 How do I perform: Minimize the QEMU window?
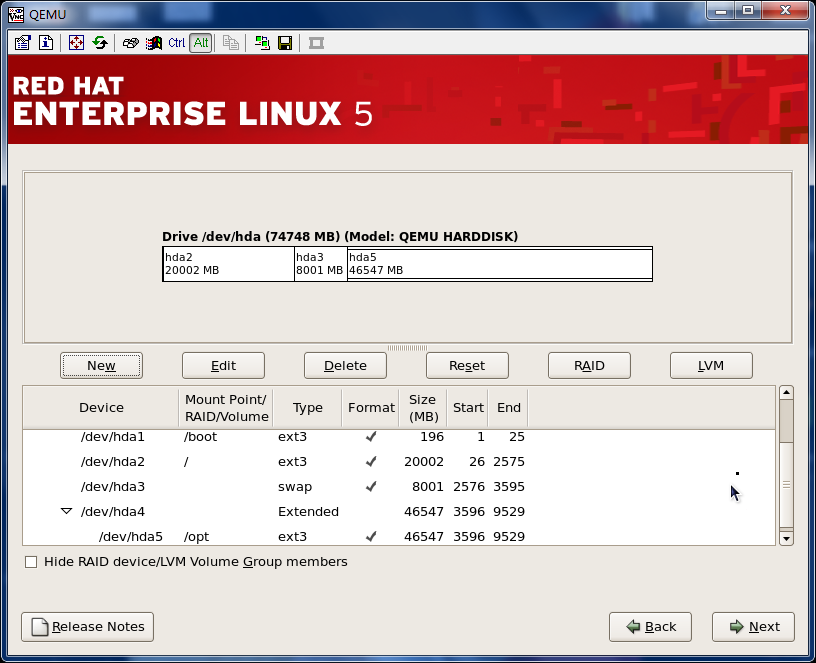[721, 10]
